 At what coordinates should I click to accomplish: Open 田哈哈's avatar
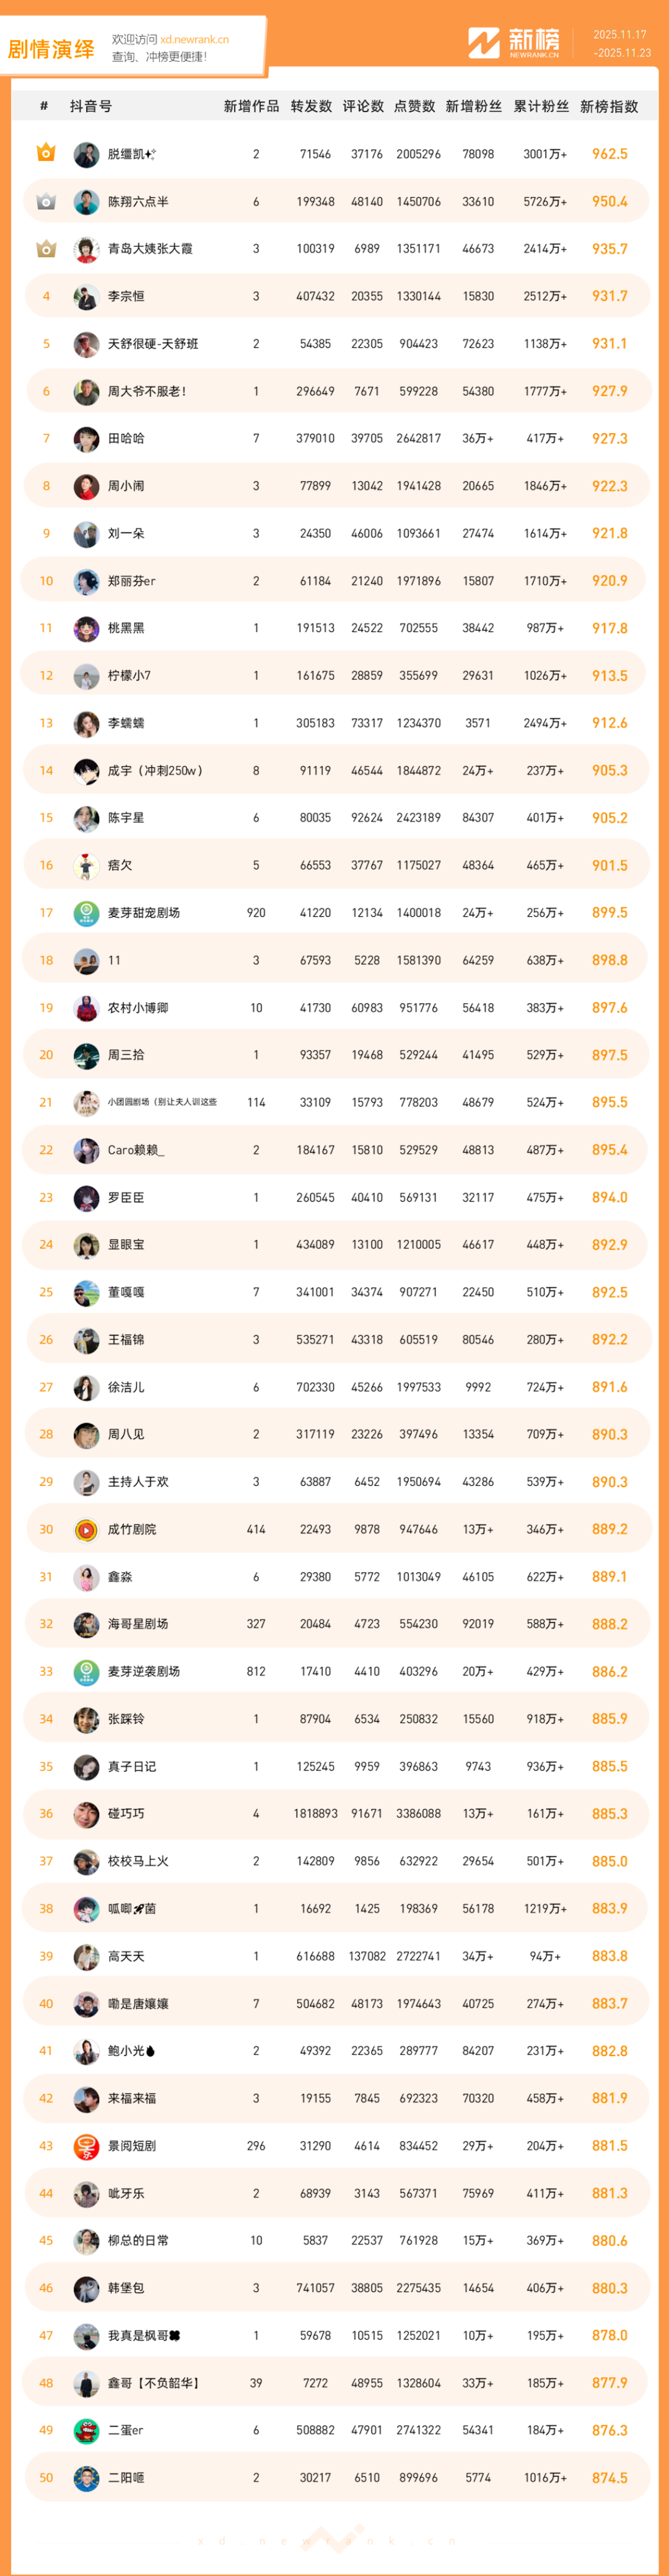coord(86,439)
